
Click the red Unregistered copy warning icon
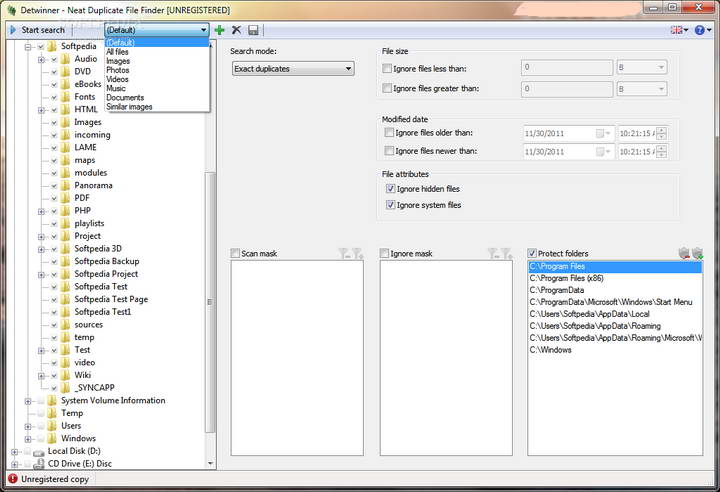pos(13,479)
